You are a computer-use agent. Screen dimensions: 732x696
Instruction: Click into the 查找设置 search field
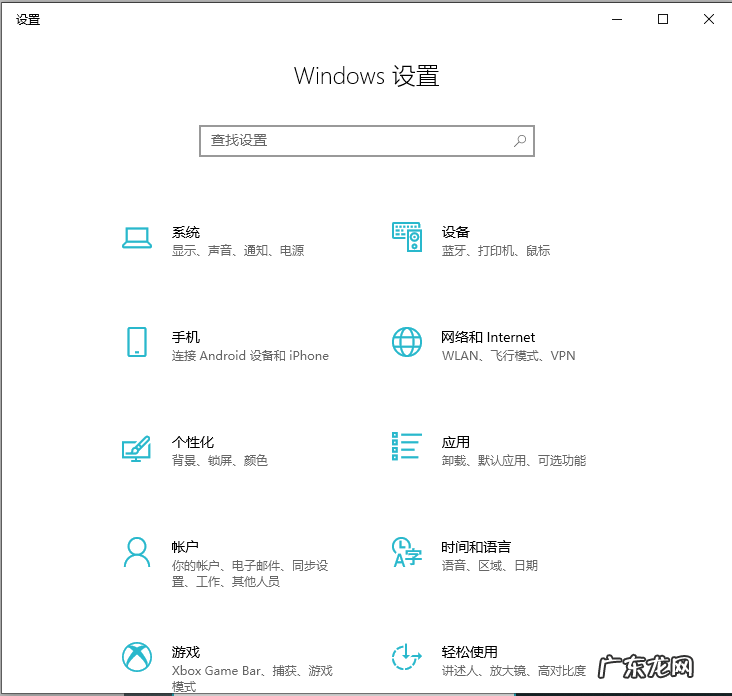(367, 141)
